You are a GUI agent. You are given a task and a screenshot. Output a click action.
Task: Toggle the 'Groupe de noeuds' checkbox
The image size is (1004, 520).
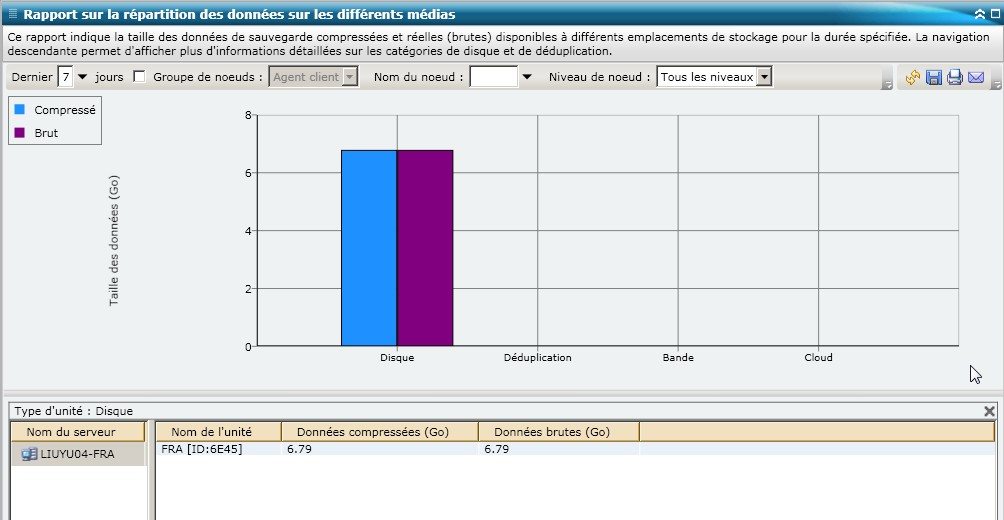coord(139,77)
